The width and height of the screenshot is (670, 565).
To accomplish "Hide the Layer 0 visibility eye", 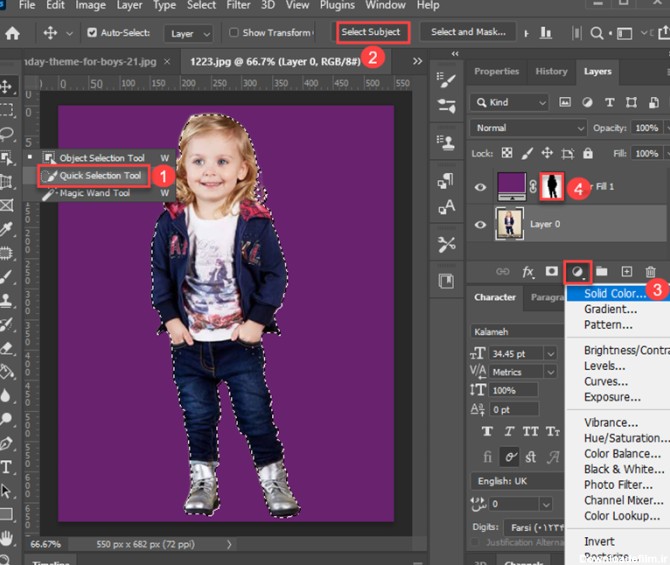I will tap(480, 224).
